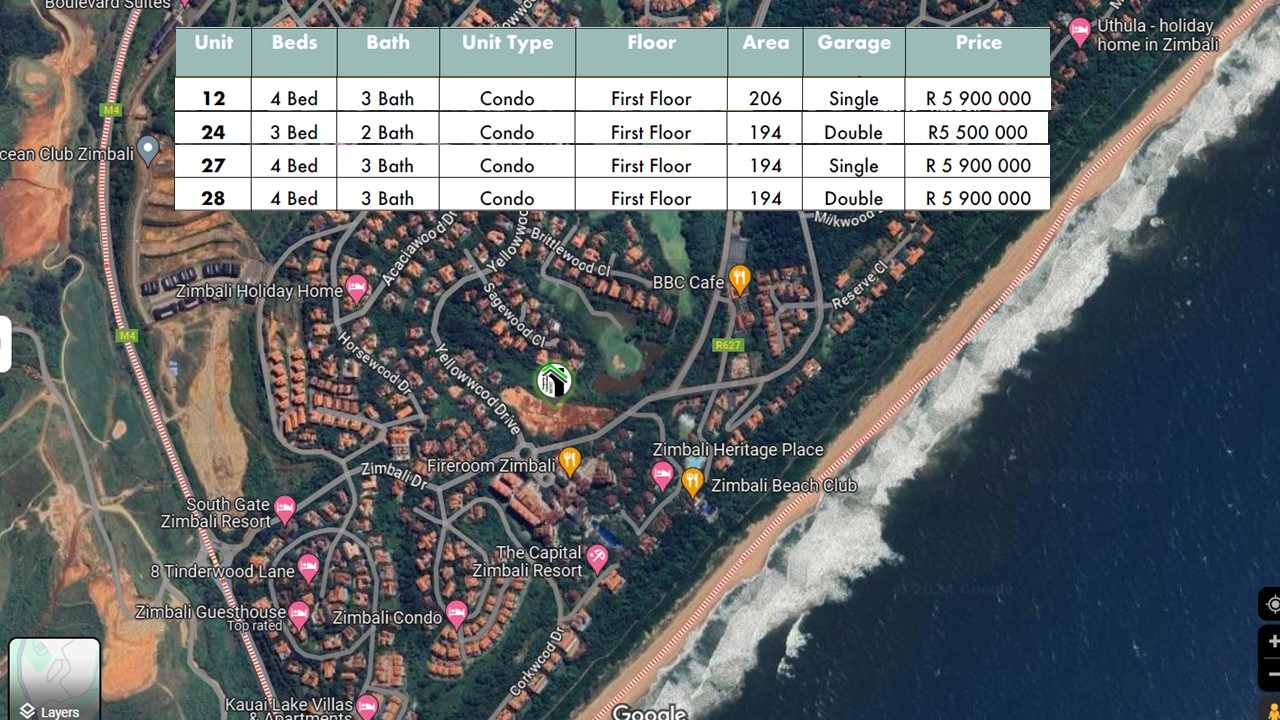This screenshot has width=1280, height=720.
Task: Select the BBC Cafe restaurant pin
Action: (739, 280)
